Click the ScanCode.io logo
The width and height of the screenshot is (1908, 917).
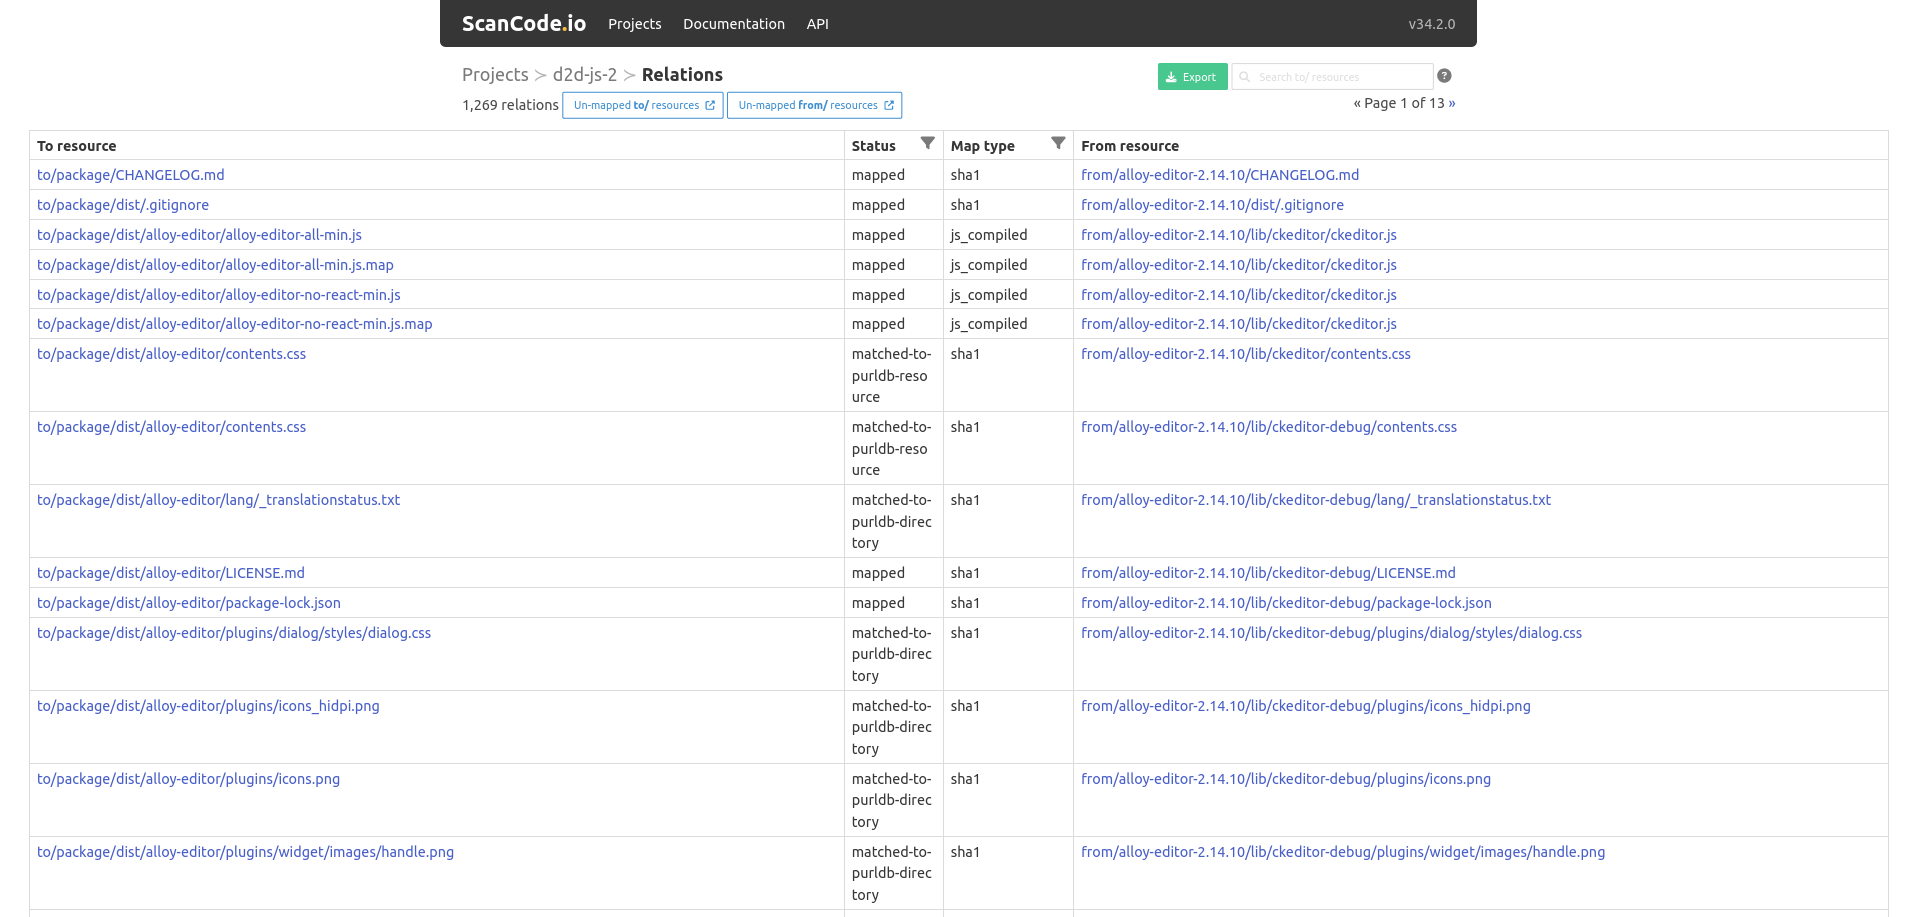[x=524, y=23]
